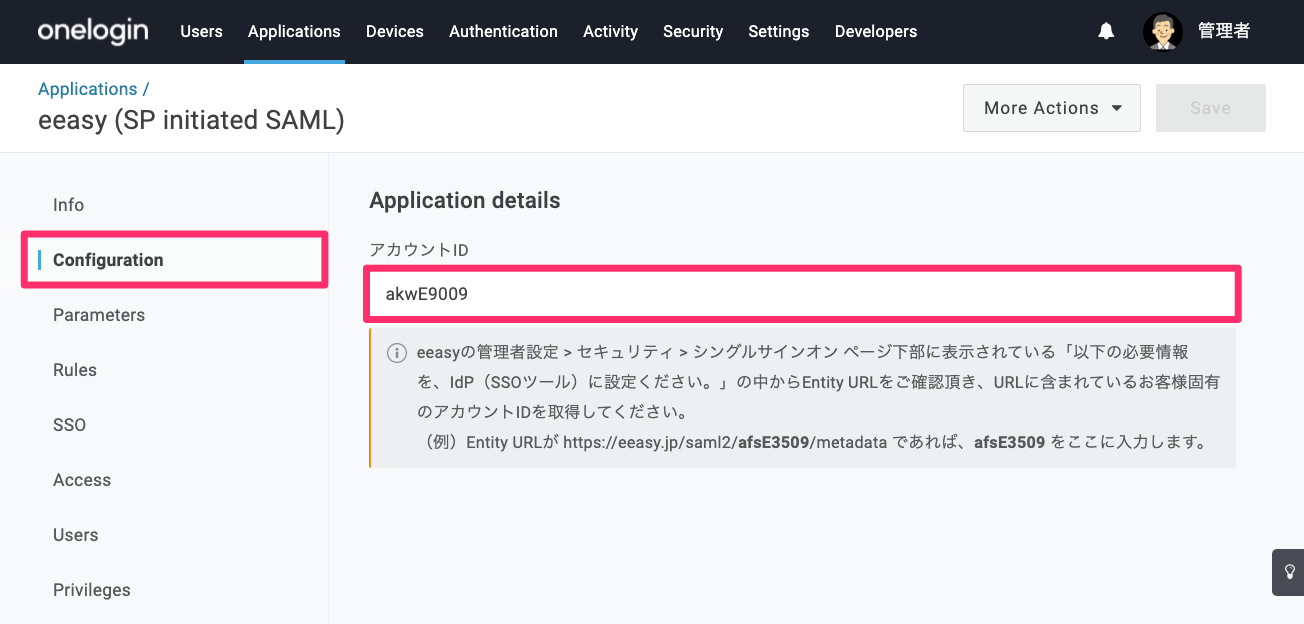Image resolution: width=1304 pixels, height=624 pixels.
Task: Click example URL https://eeasy.jp/saml2/afsE3509/metadata
Action: pyautogui.click(x=725, y=442)
